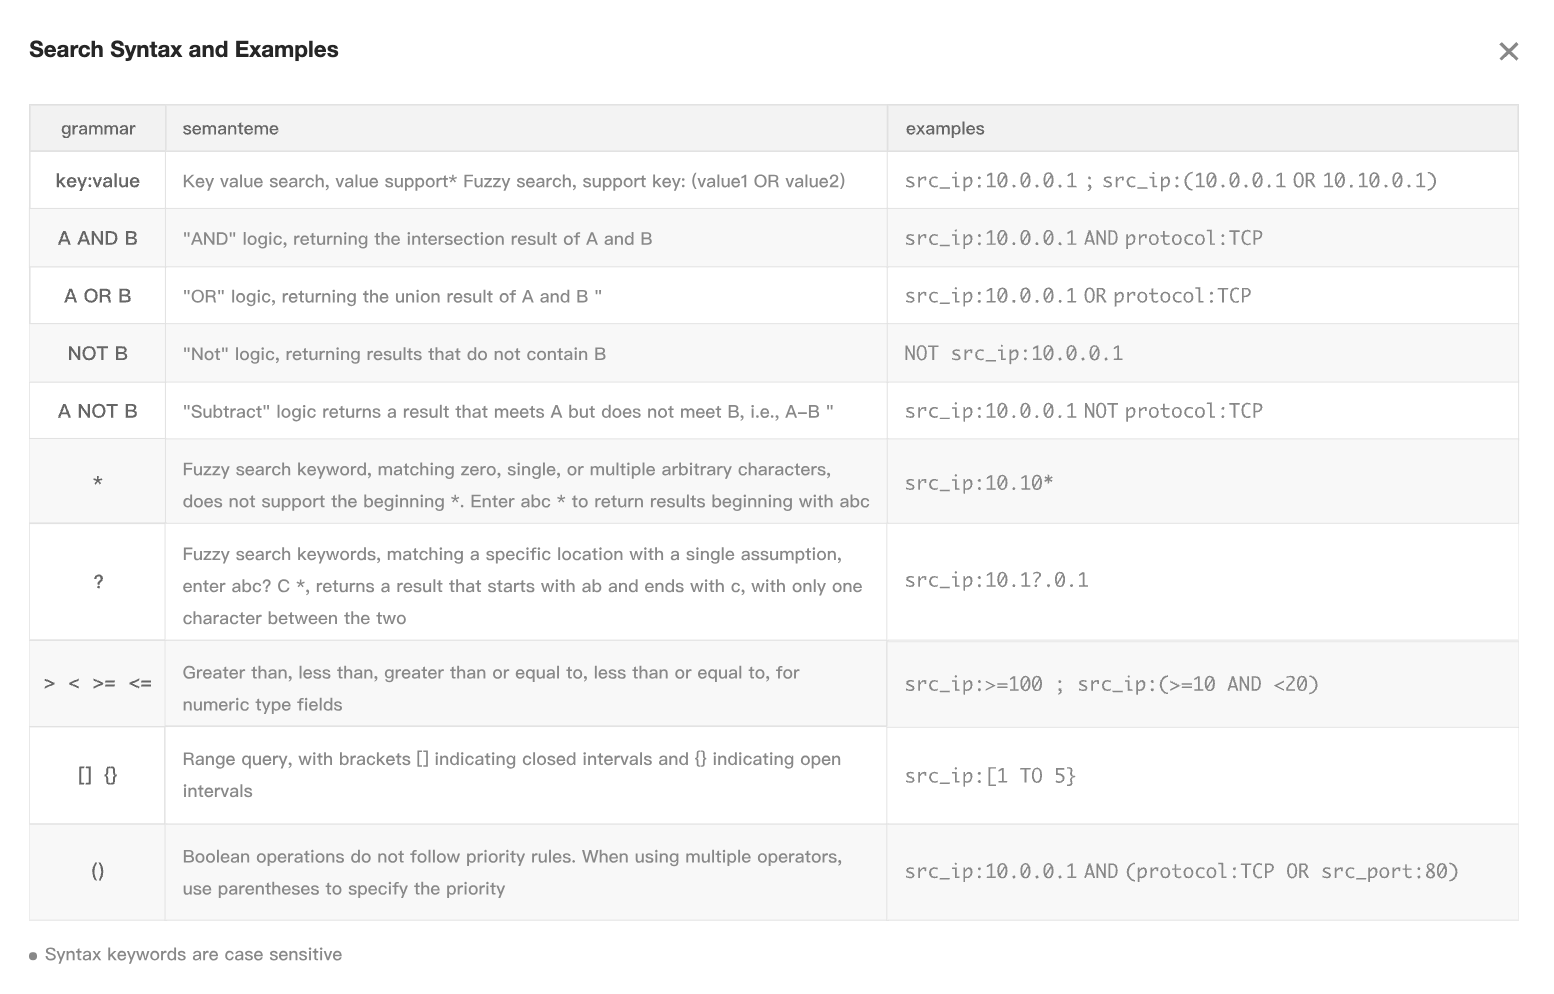Image resolution: width=1554 pixels, height=994 pixels.
Task: Select the 'src_ip:10.10*' example text
Action: [x=978, y=484]
